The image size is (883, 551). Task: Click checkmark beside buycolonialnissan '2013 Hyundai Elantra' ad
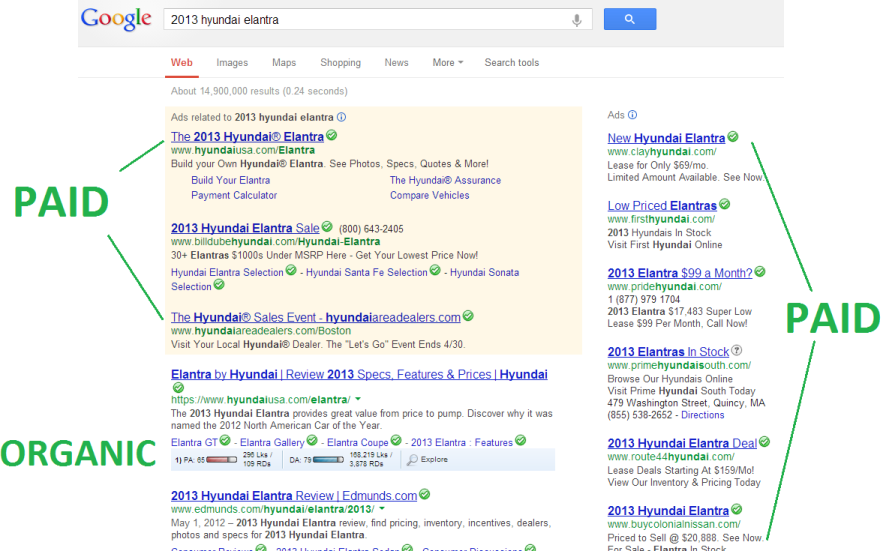pyautogui.click(x=737, y=509)
